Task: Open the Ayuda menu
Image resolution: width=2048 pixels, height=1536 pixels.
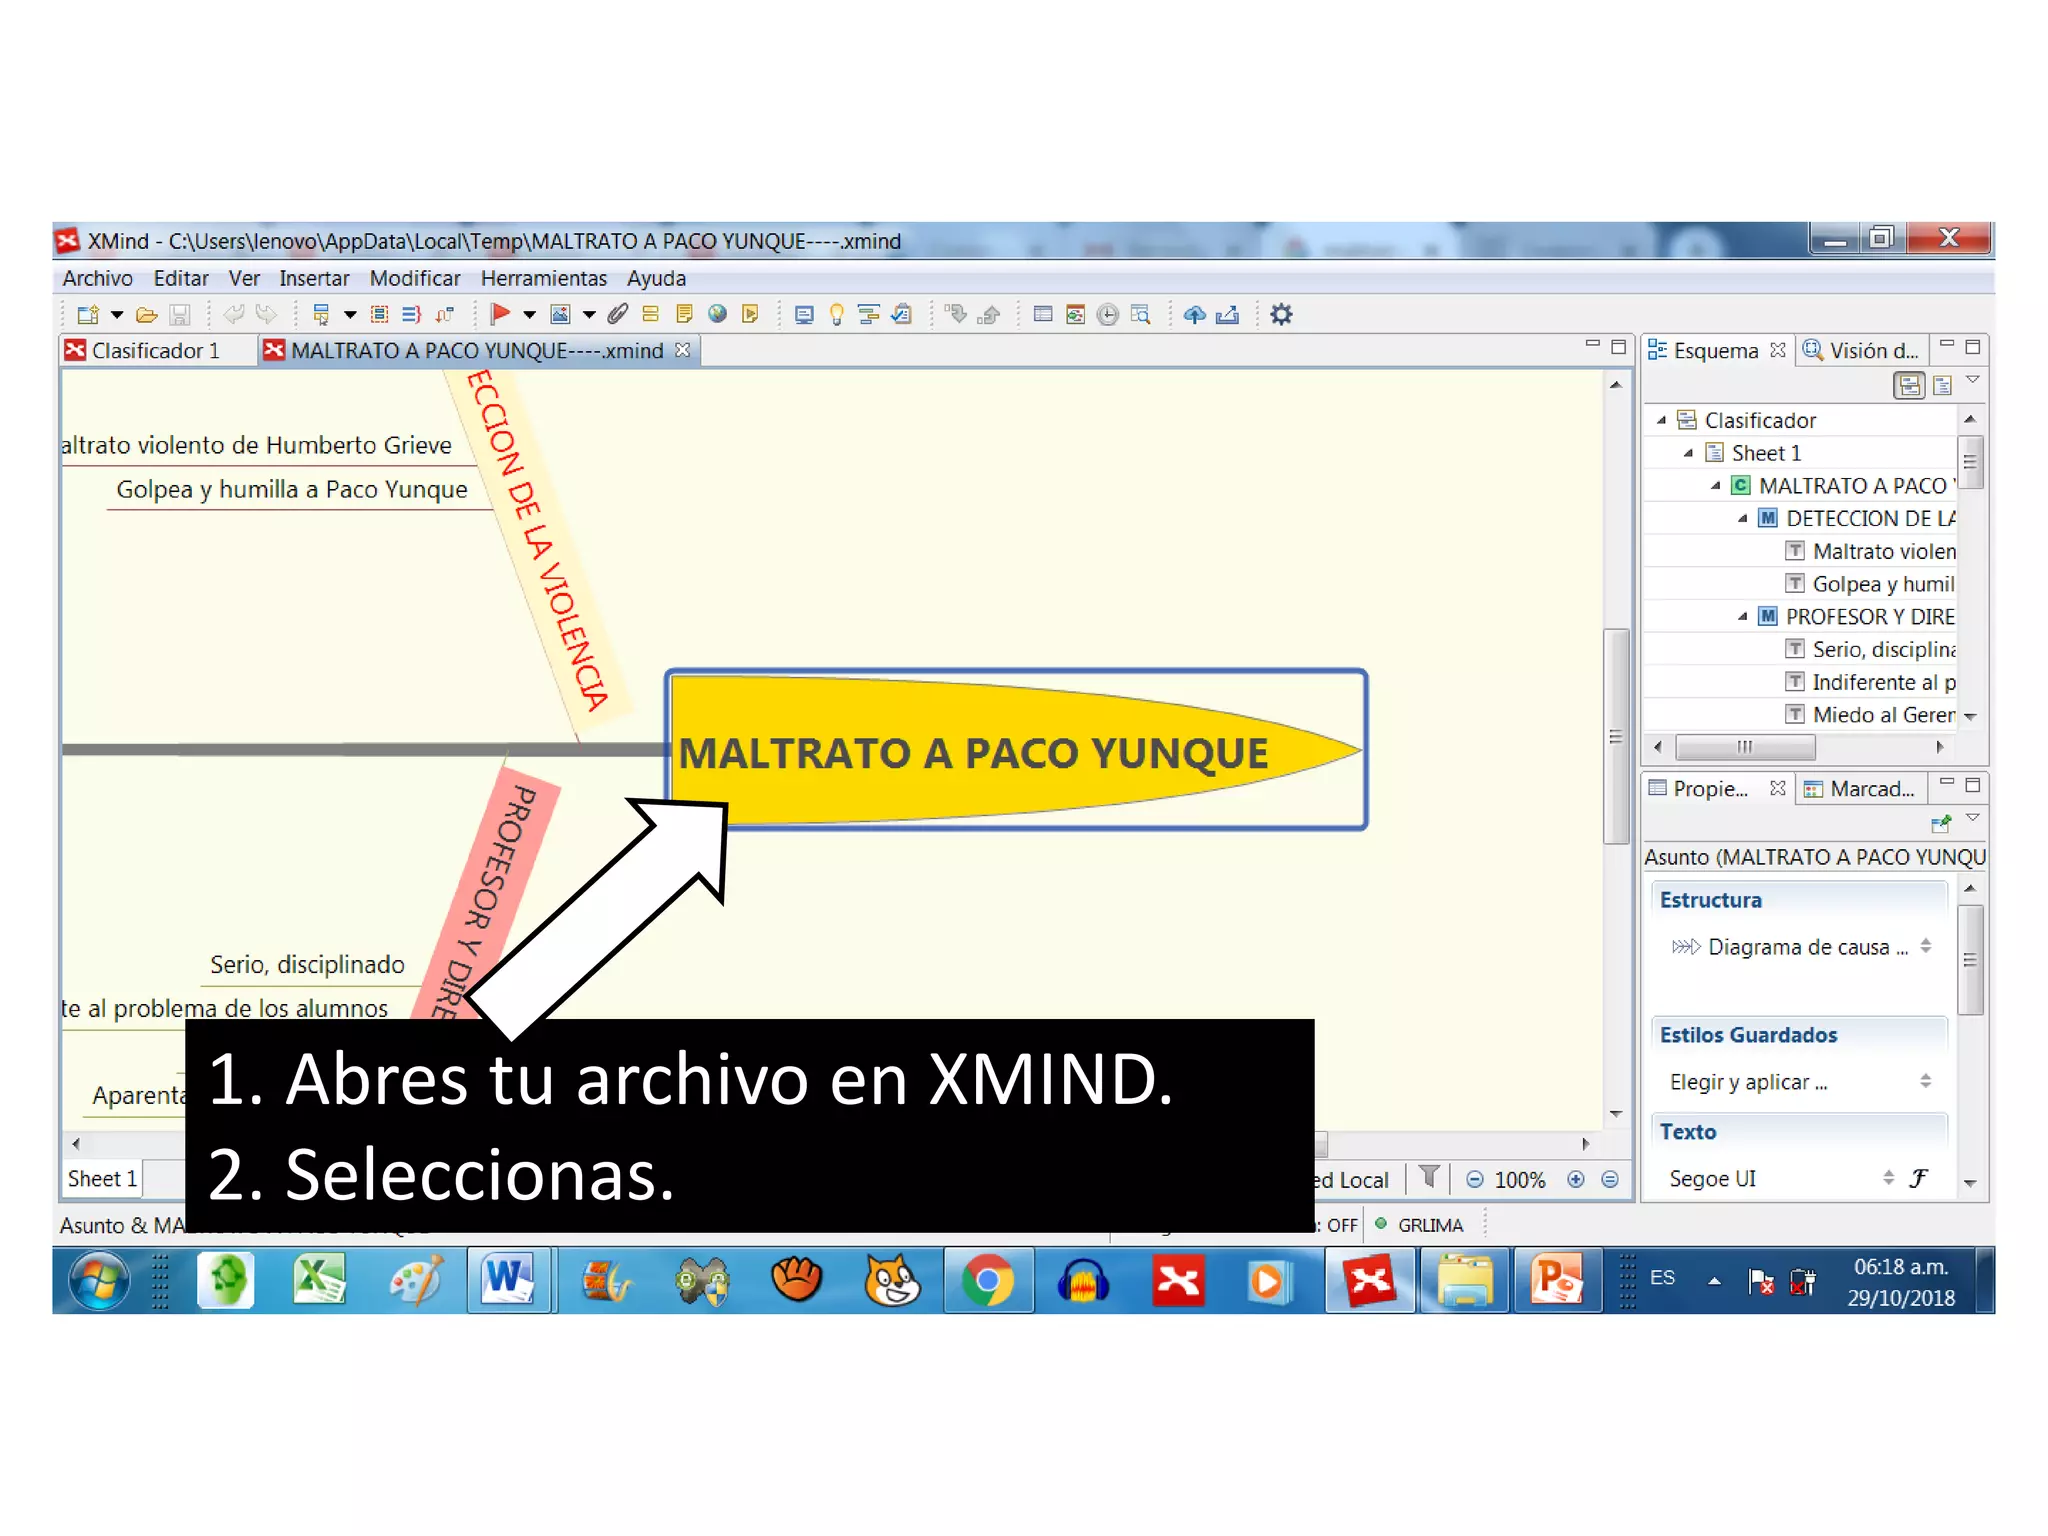Action: pos(656,278)
